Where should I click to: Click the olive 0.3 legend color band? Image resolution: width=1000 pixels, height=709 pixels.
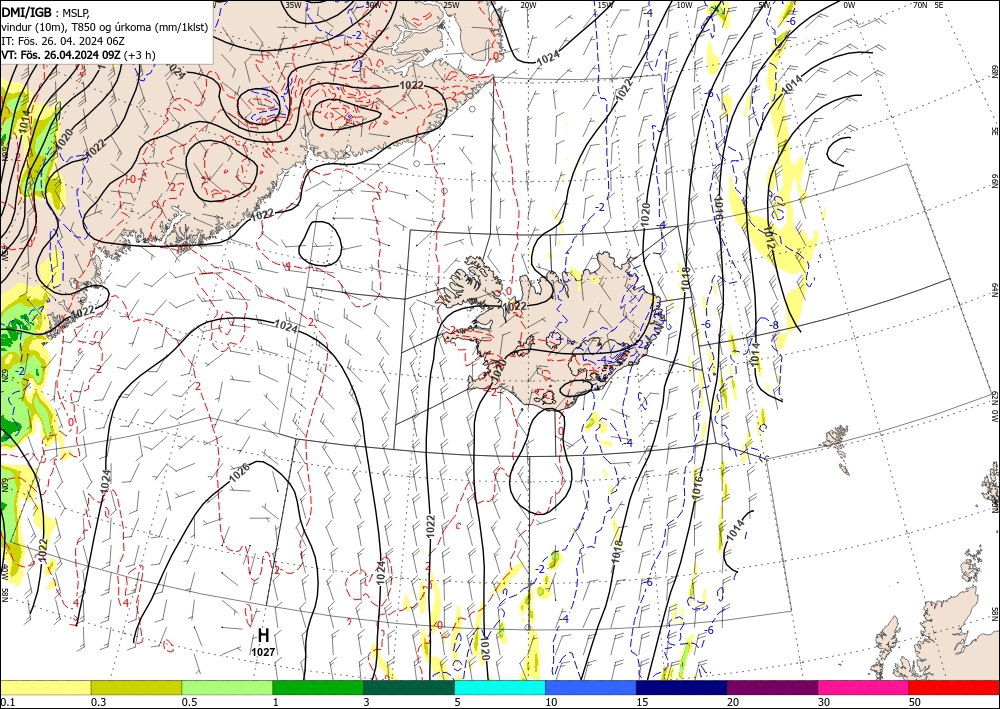coord(136,687)
